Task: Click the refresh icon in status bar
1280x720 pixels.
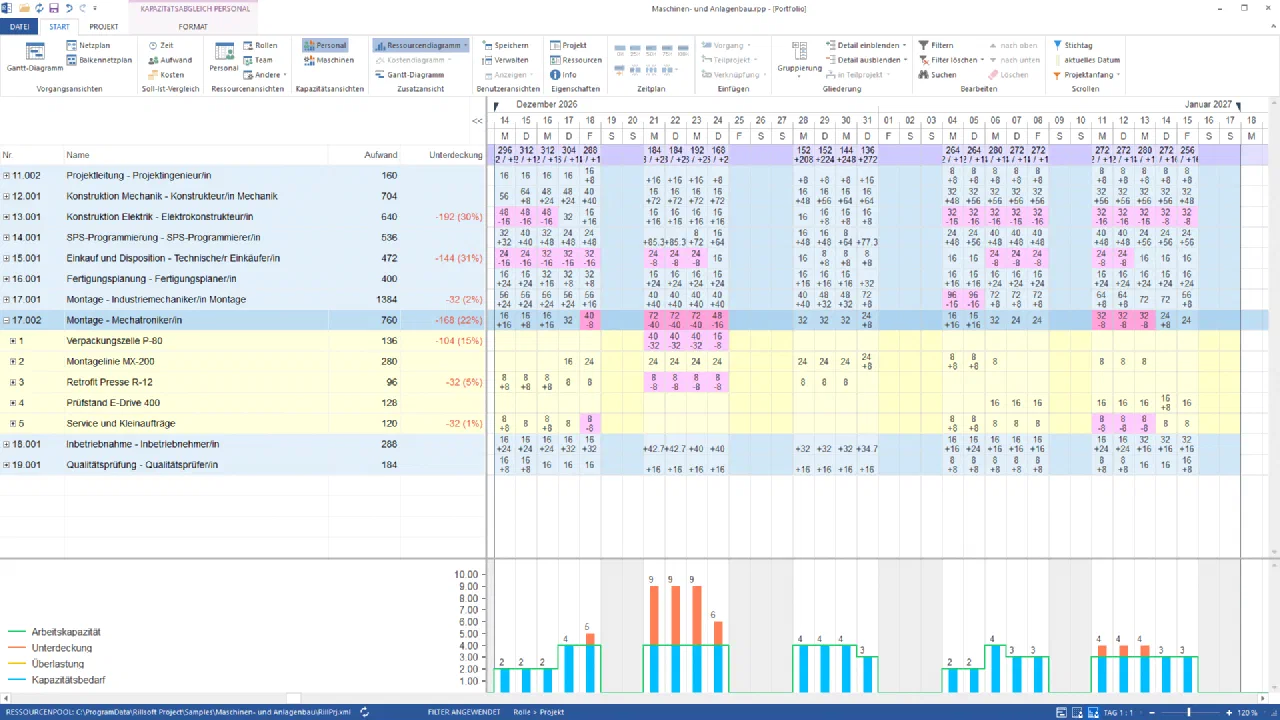Action: (365, 712)
